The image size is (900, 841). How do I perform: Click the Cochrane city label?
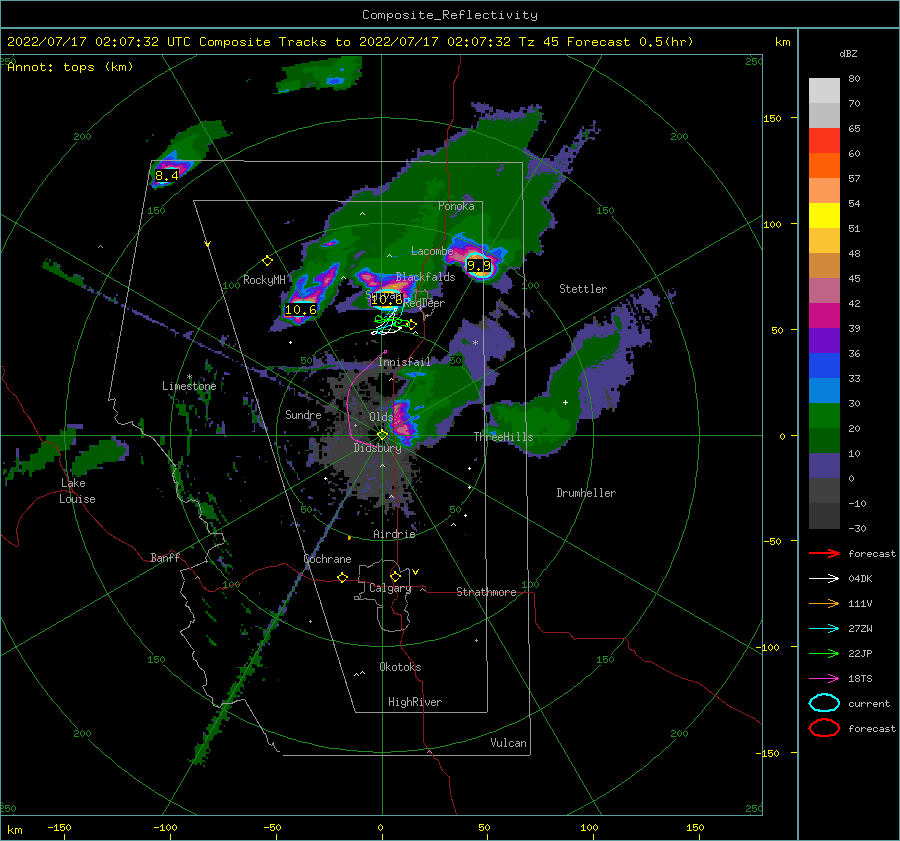[327, 559]
